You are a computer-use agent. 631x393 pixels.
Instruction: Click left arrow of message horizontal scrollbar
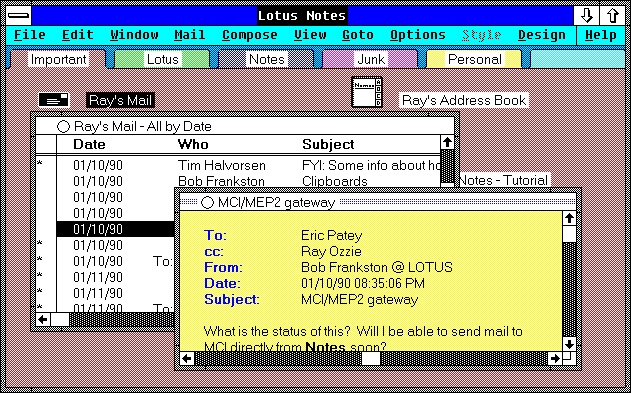pyautogui.click(x=187, y=358)
